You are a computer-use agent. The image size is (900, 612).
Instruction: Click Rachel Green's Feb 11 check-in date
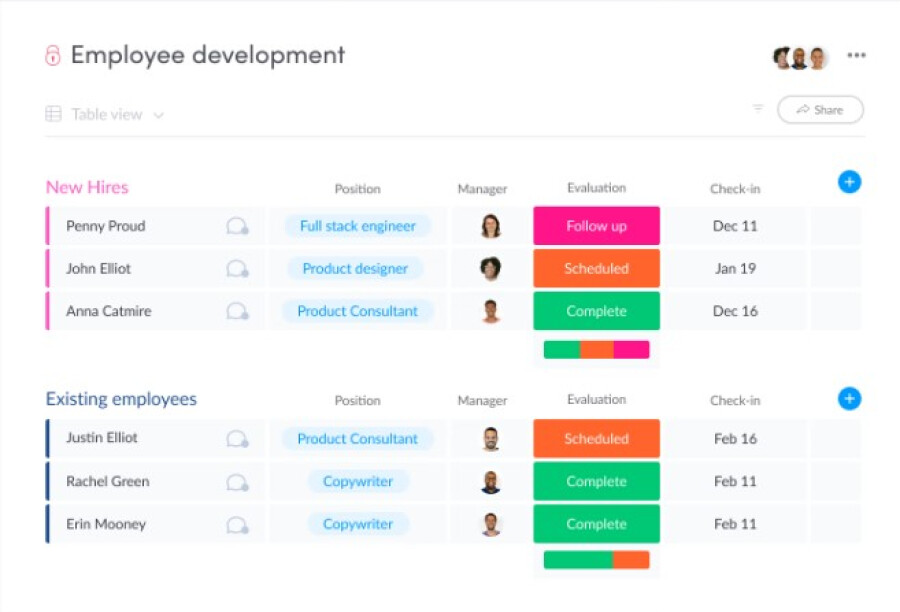[735, 482]
